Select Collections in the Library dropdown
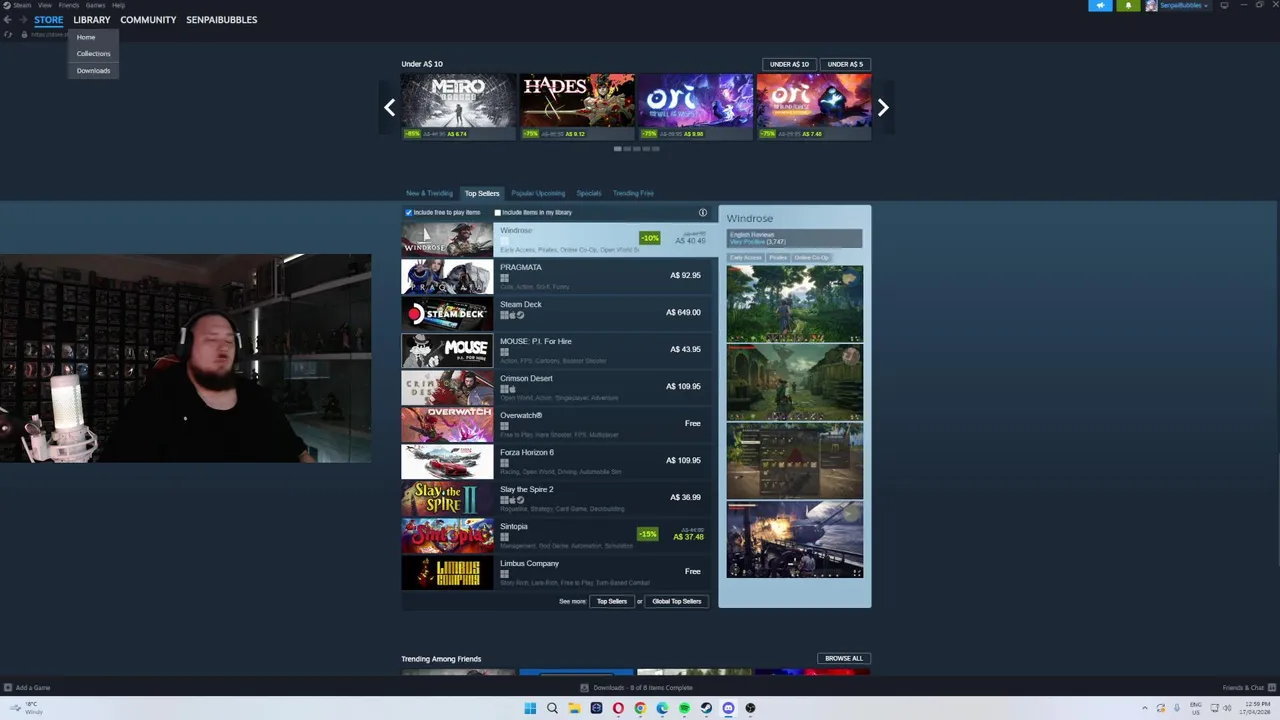 93,54
